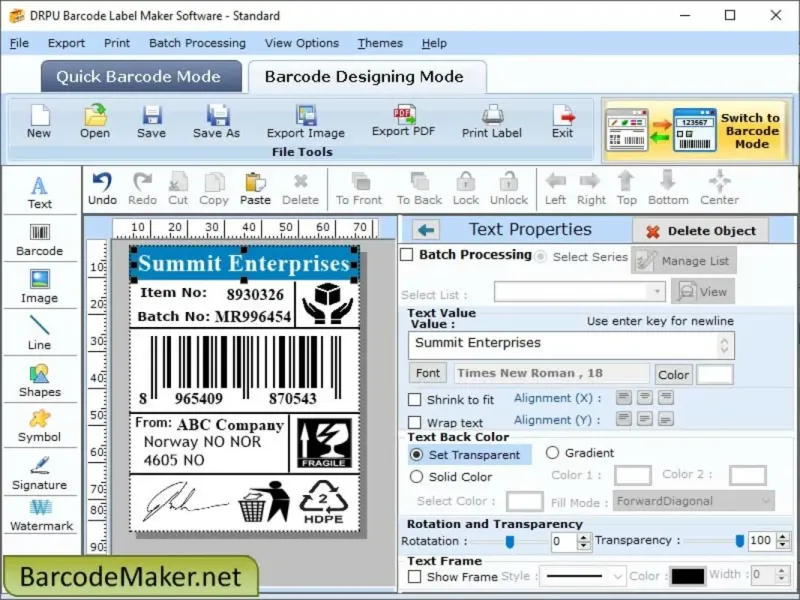Select the Gradient radio button
Viewport: 800px width, 600px height.
tap(553, 453)
